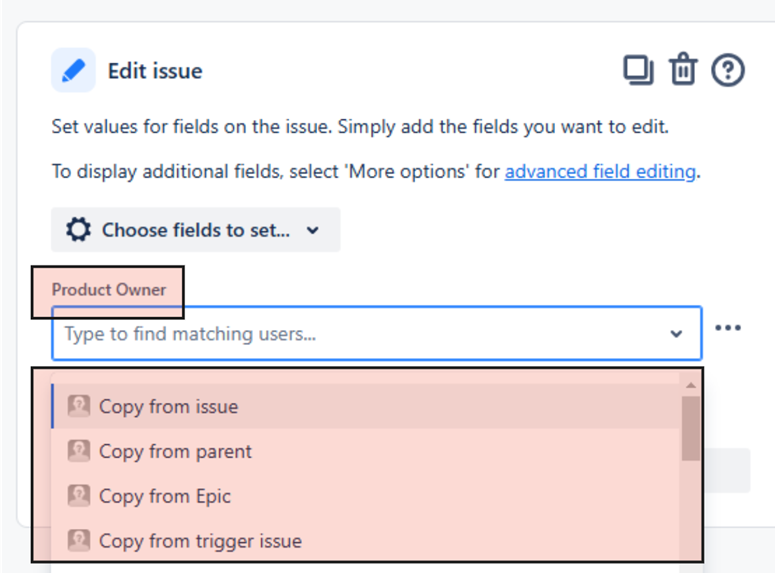Duplicate the Edit issue component
The width and height of the screenshot is (775, 573).
coord(638,70)
